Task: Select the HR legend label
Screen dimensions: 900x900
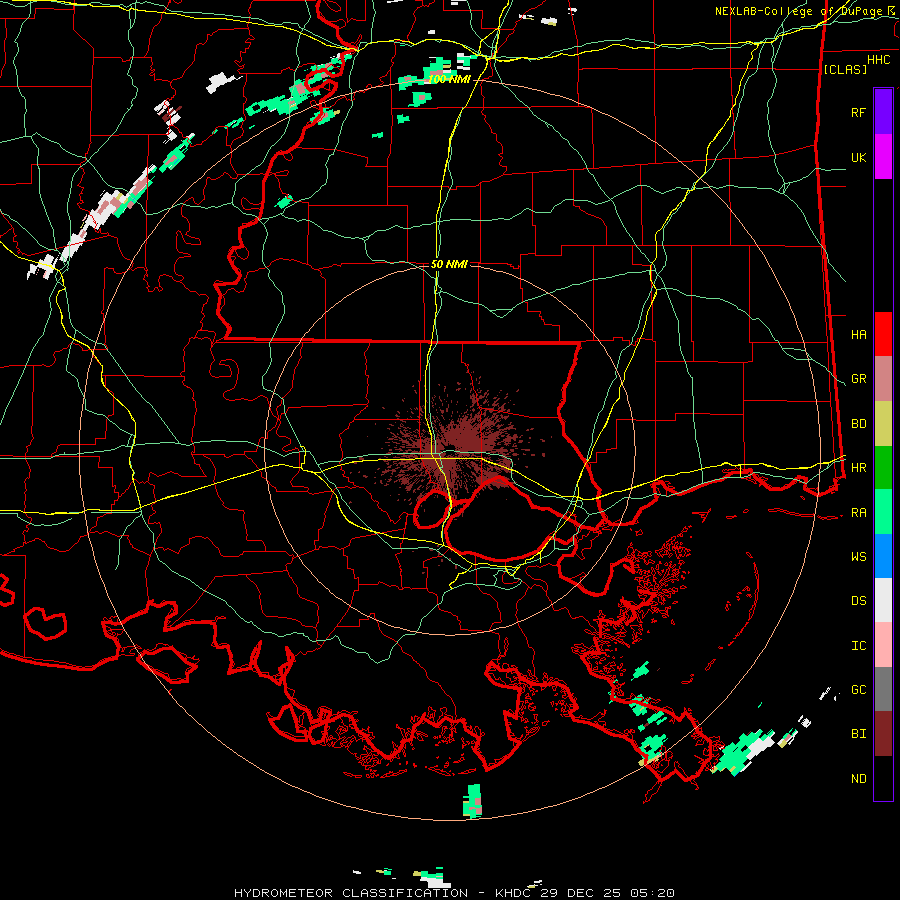Action: [x=858, y=468]
